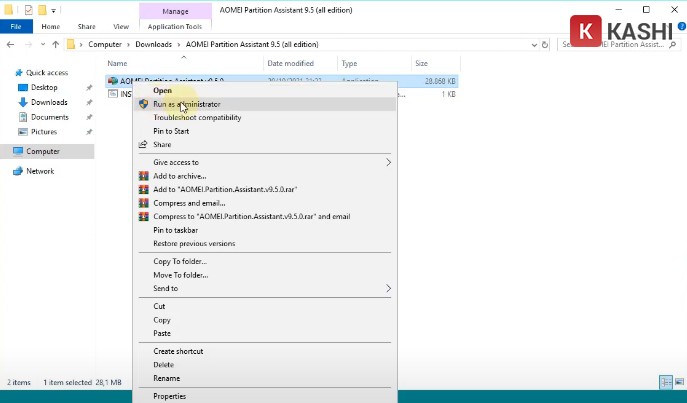Click AOMEI Partition Assistant 9.5 breadcrumb segment
This screenshot has width=687, height=403.
[252, 44]
